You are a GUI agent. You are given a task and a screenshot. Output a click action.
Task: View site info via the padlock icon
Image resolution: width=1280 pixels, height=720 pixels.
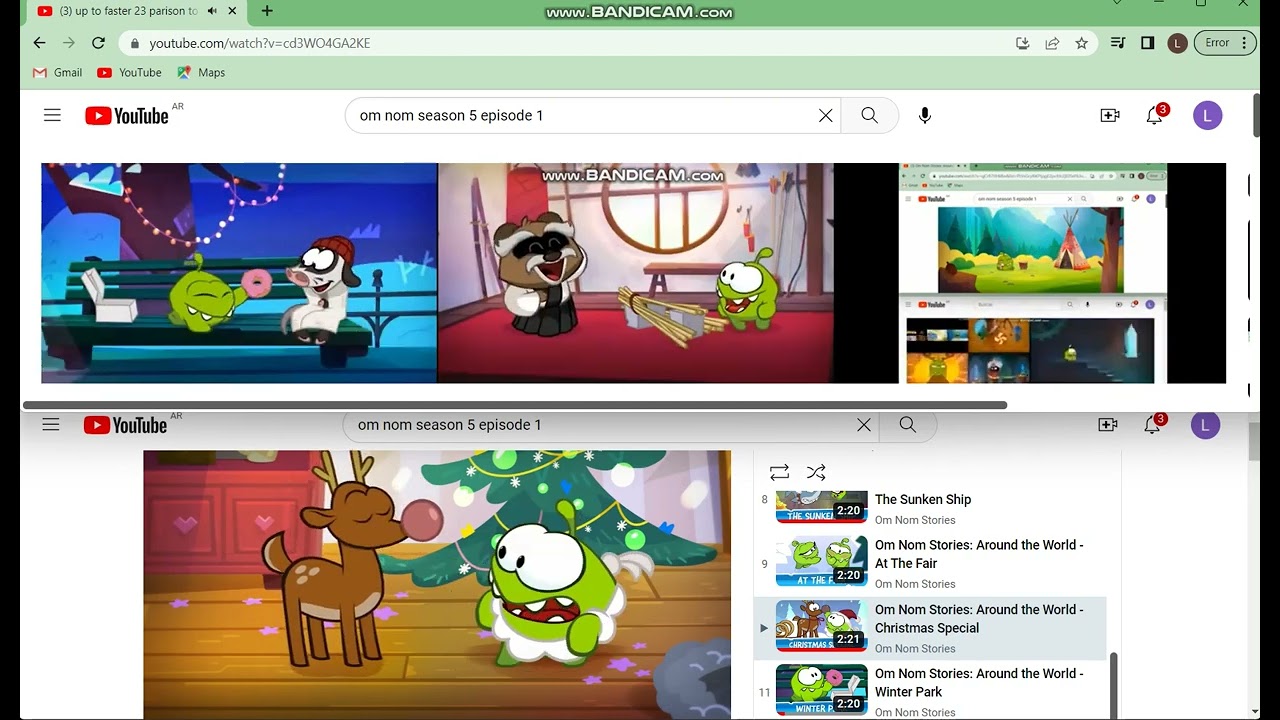tap(134, 44)
